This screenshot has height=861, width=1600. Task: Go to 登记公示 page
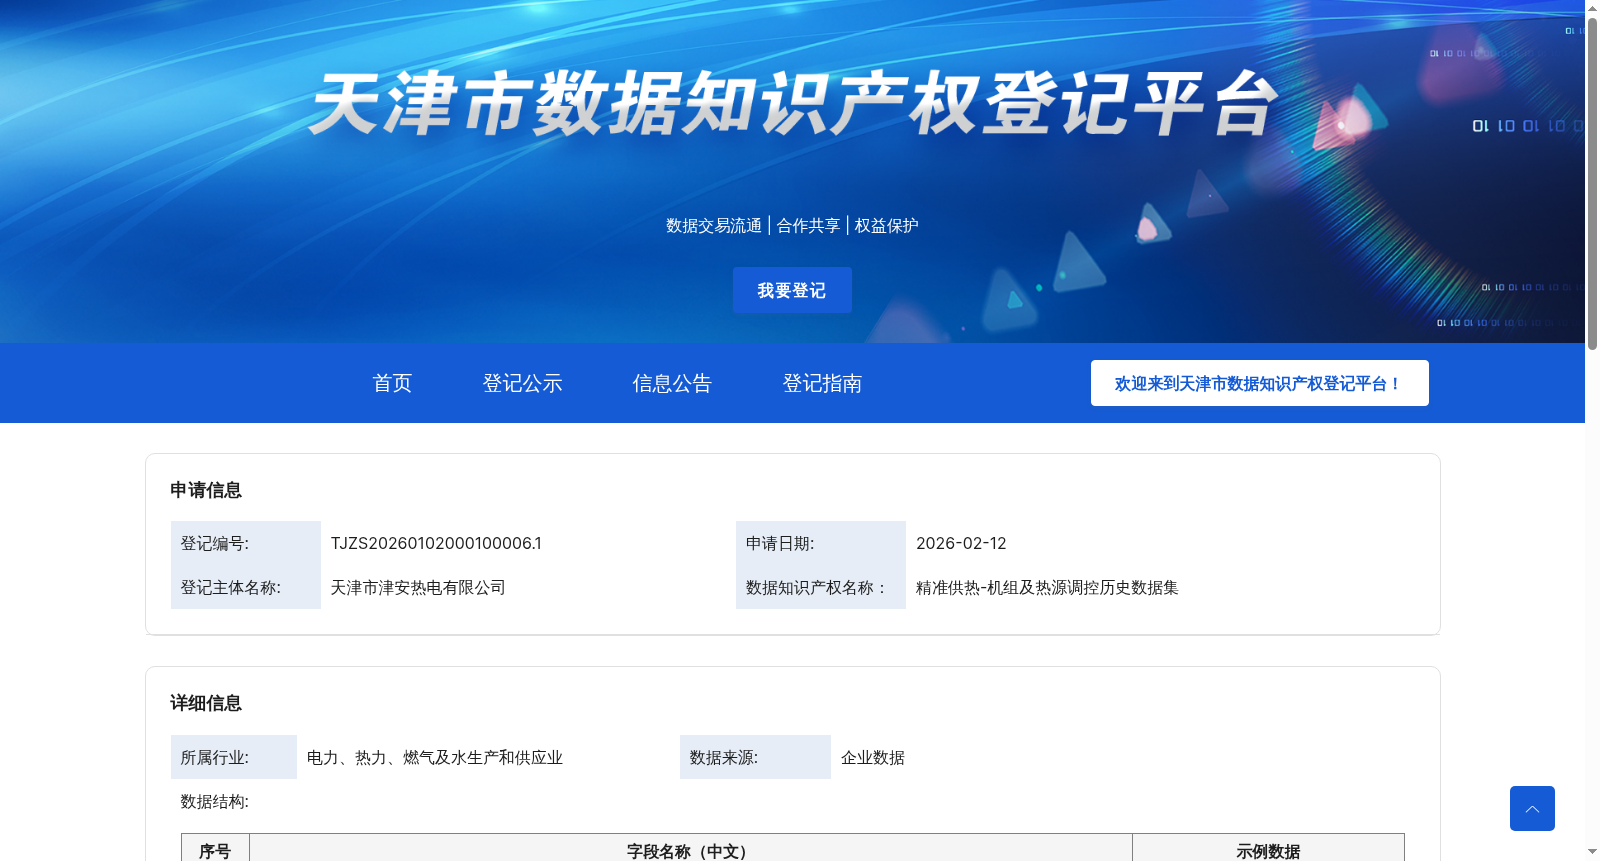522,383
